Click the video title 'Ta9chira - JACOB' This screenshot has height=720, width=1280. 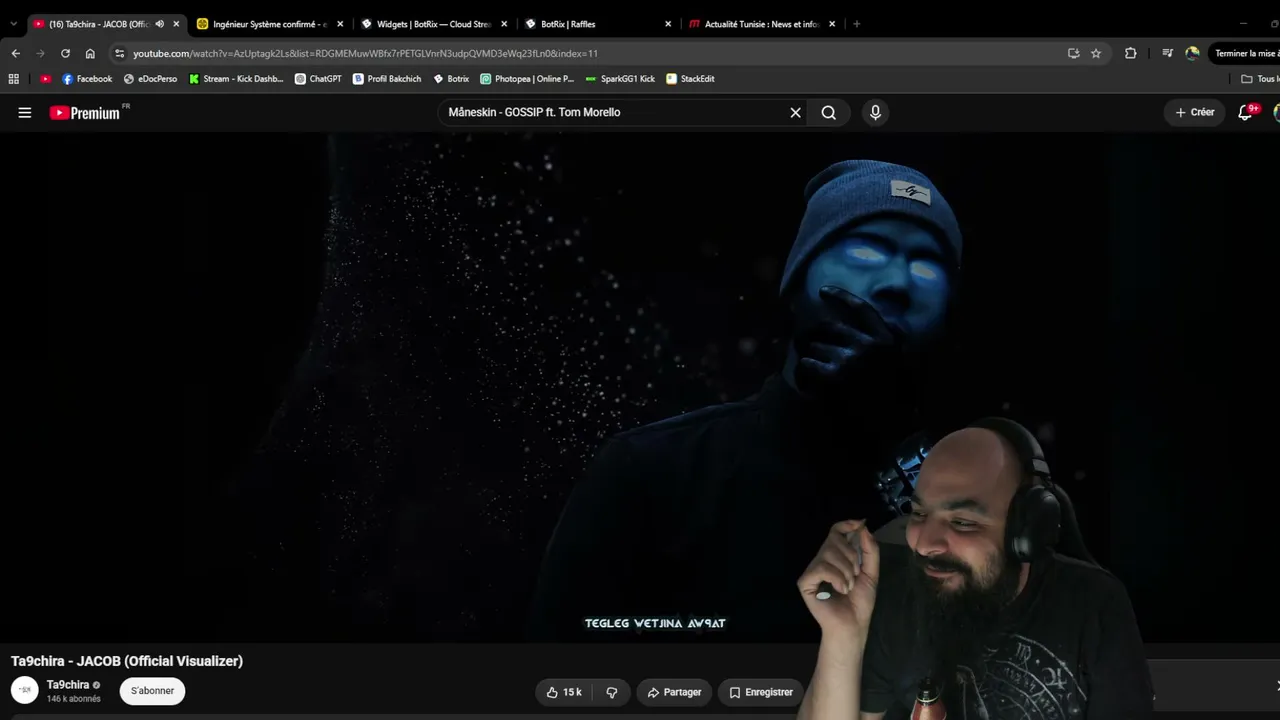click(x=127, y=661)
